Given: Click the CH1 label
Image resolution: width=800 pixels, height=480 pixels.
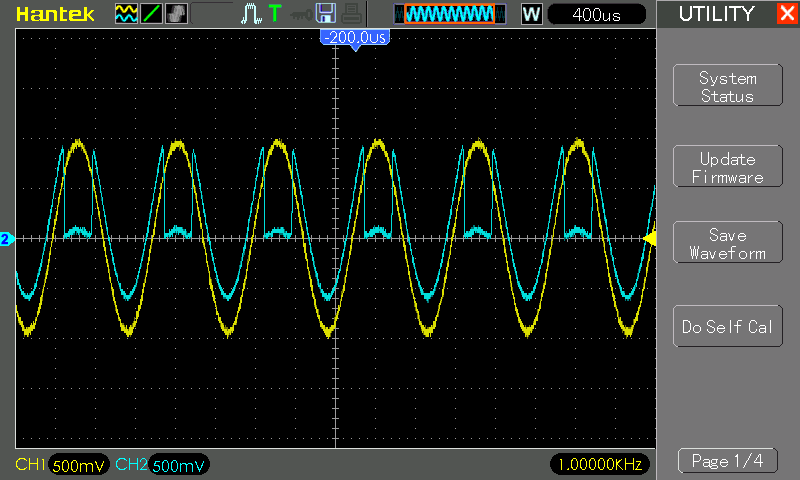Looking at the screenshot, I should pos(31,464).
